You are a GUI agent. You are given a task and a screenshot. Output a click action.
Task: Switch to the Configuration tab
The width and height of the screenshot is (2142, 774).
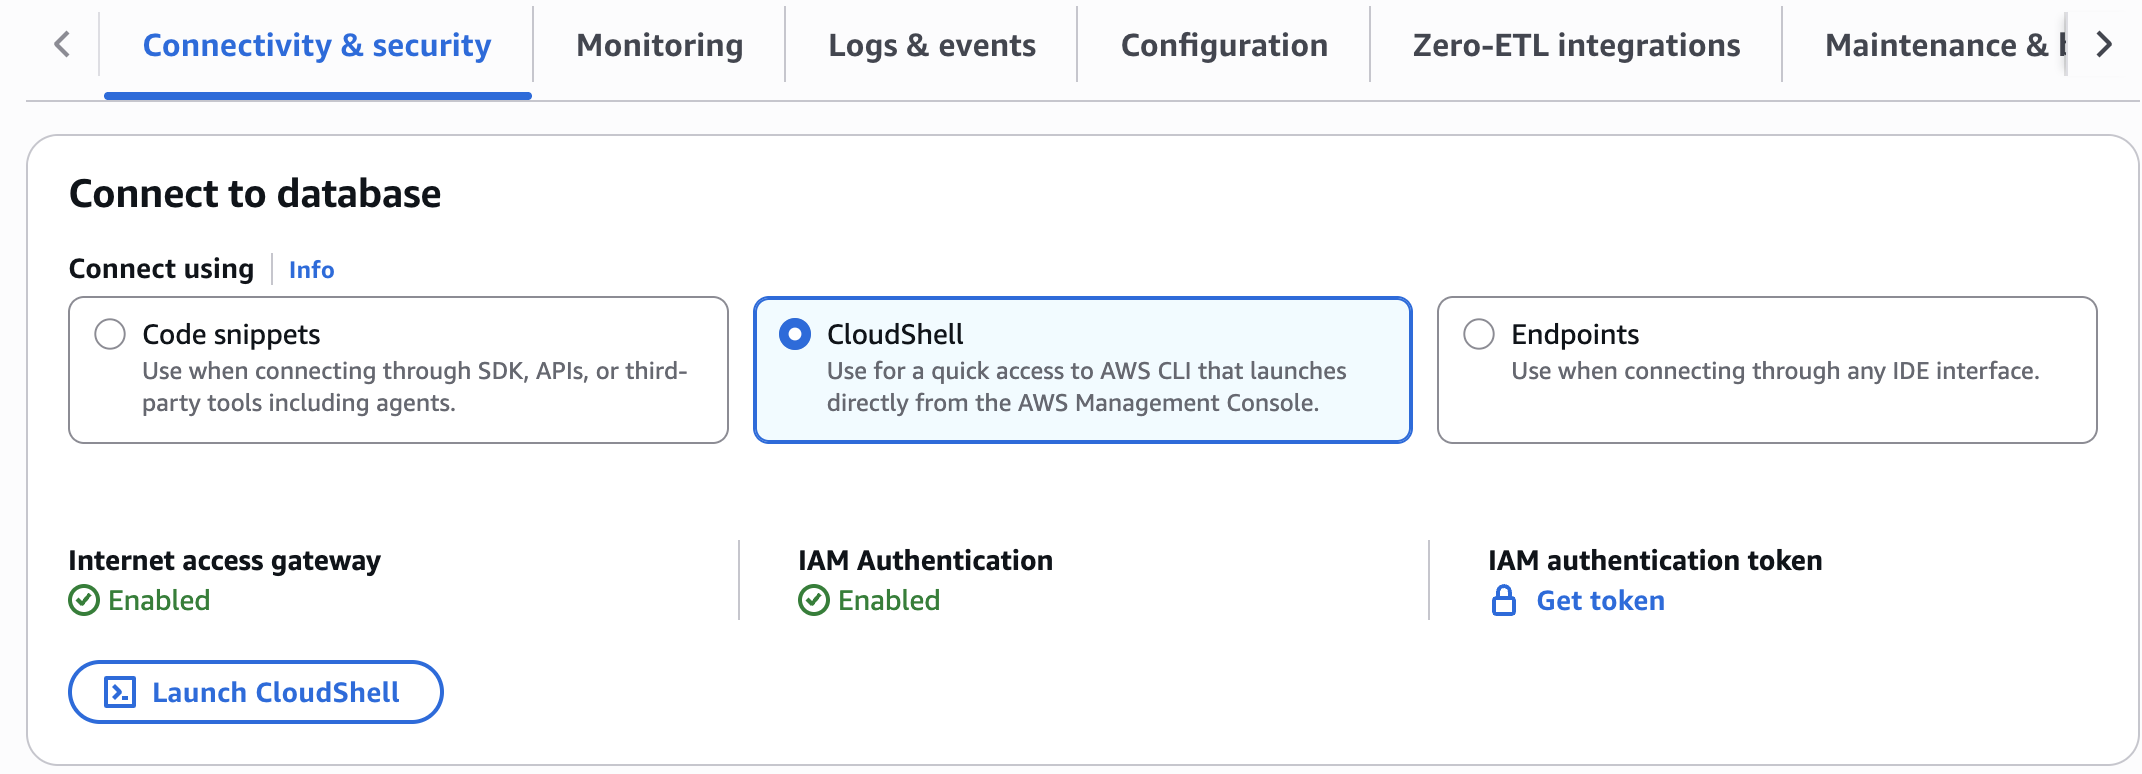coord(1224,44)
